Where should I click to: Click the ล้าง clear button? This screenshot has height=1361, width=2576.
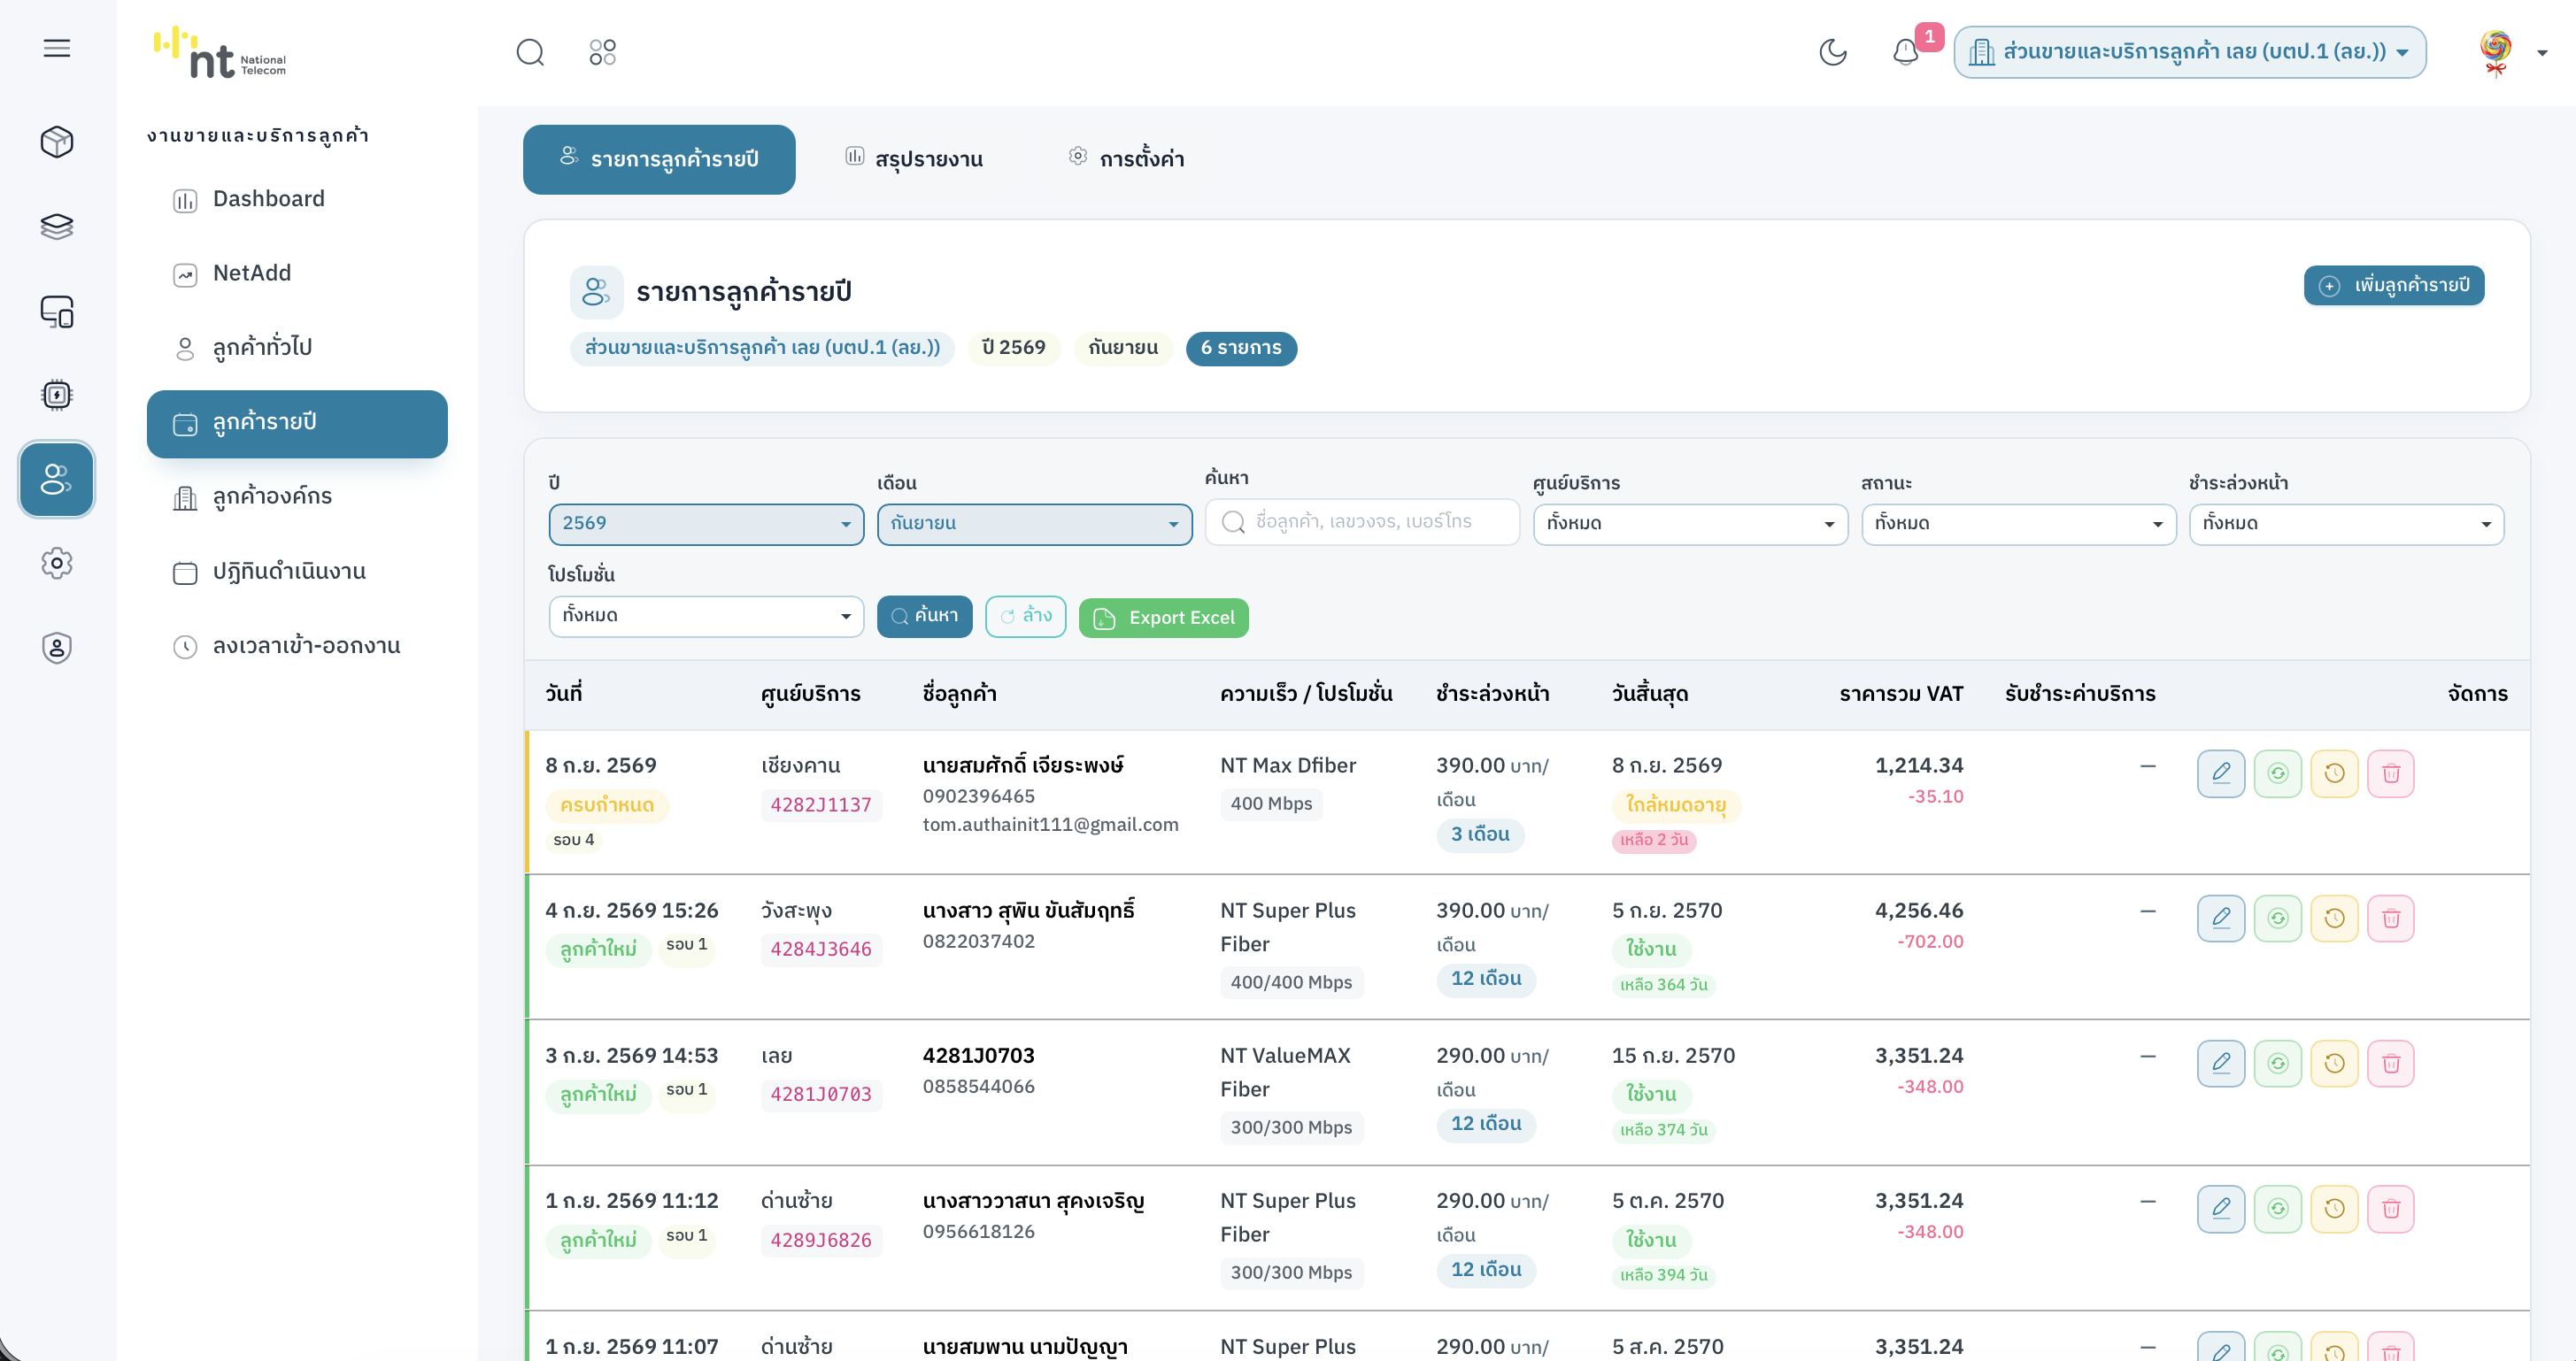point(1025,616)
